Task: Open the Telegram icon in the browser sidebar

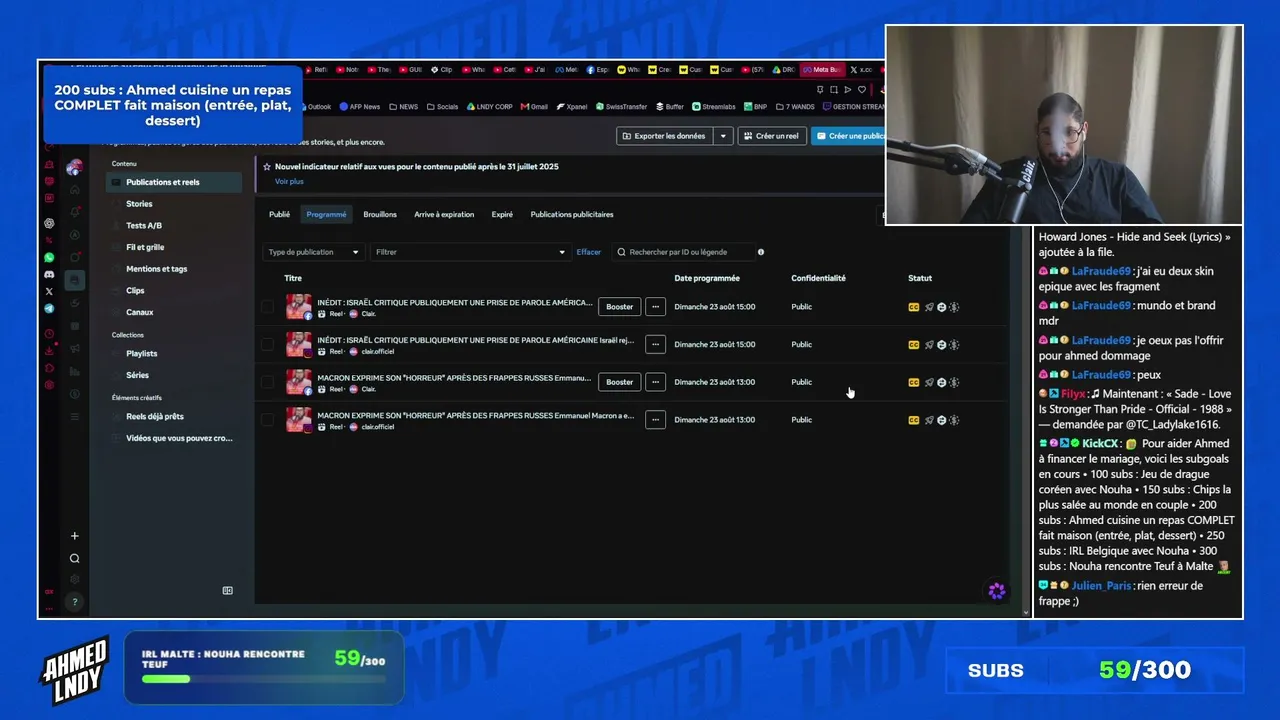Action: (x=49, y=309)
